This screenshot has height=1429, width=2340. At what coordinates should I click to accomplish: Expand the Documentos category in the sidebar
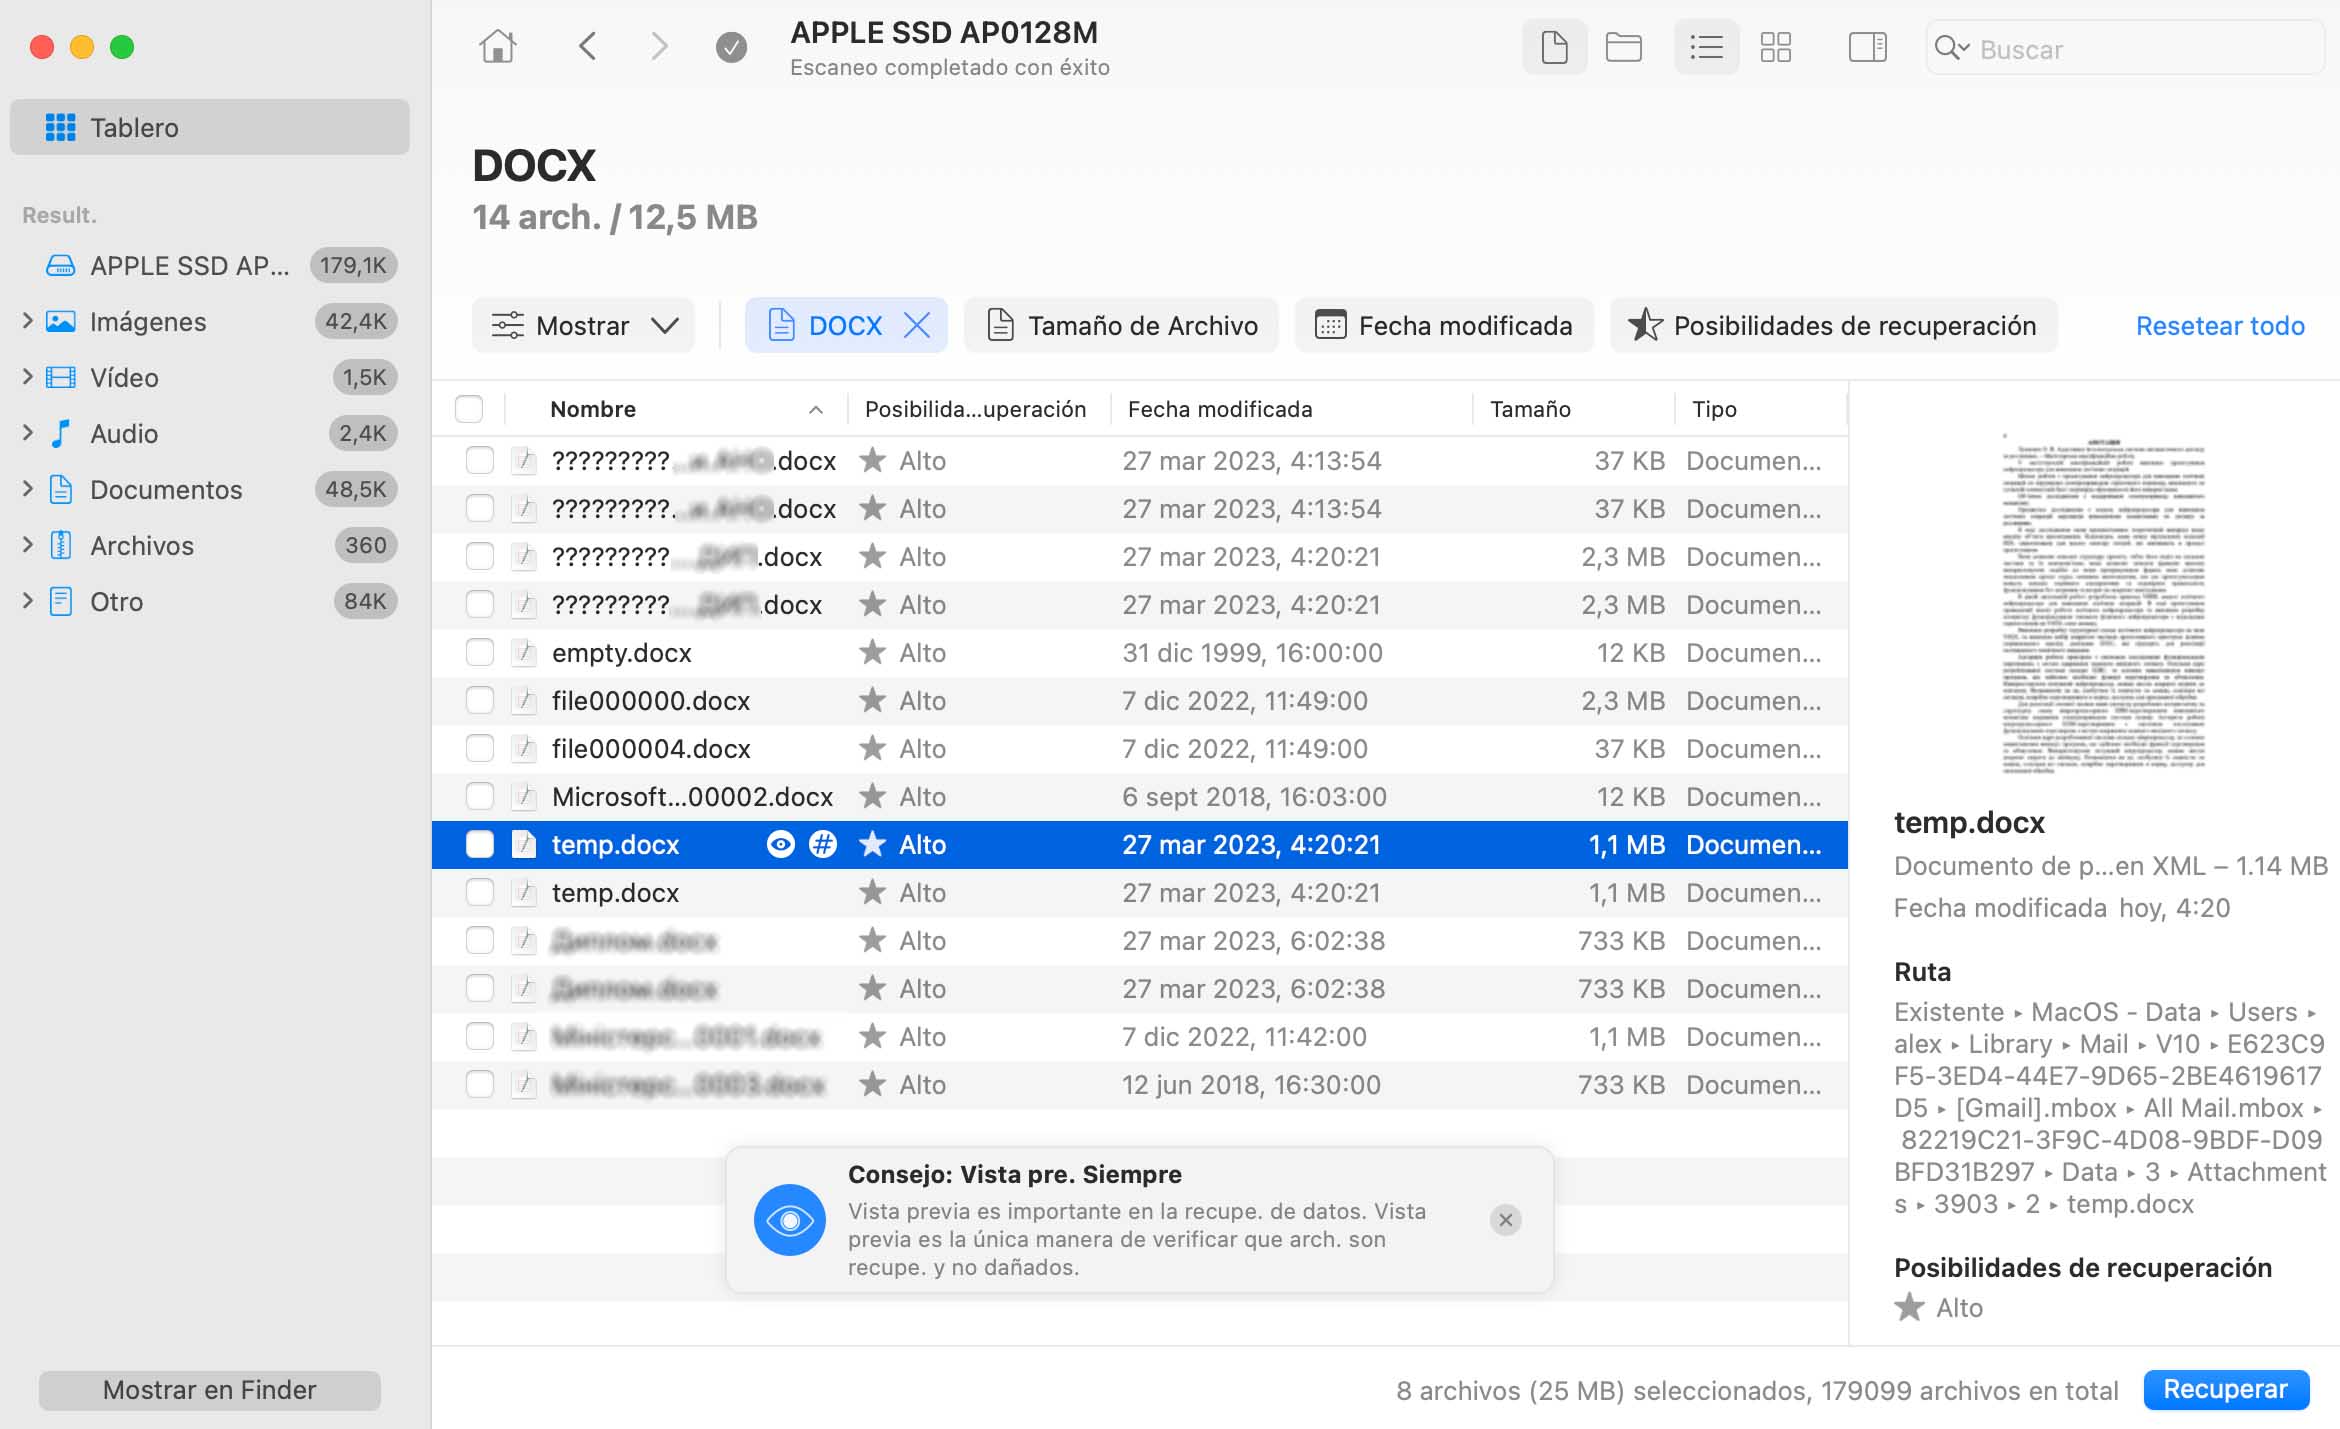[x=28, y=489]
